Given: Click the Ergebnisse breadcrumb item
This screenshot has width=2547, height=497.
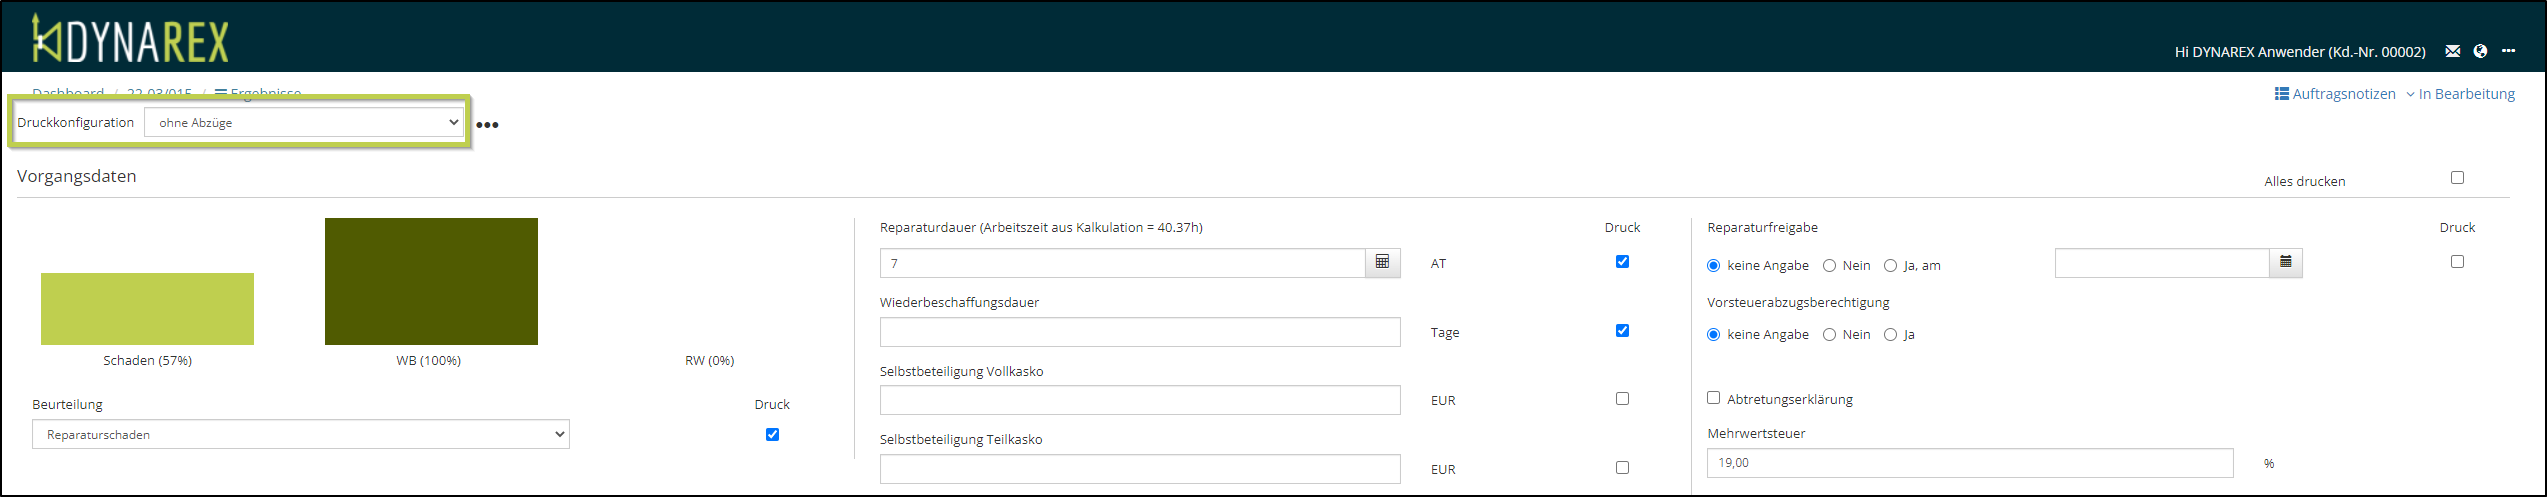Looking at the screenshot, I should click(264, 92).
